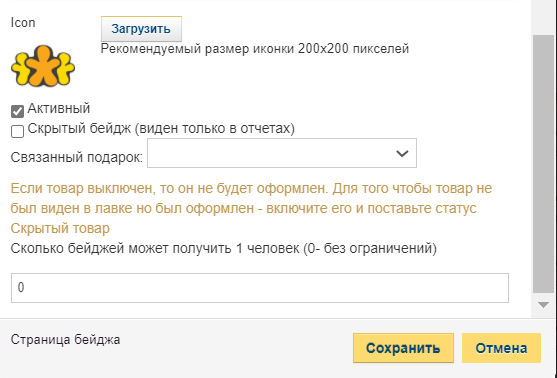Click the Связанный подарок field label
557x378 pixels.
77,157
